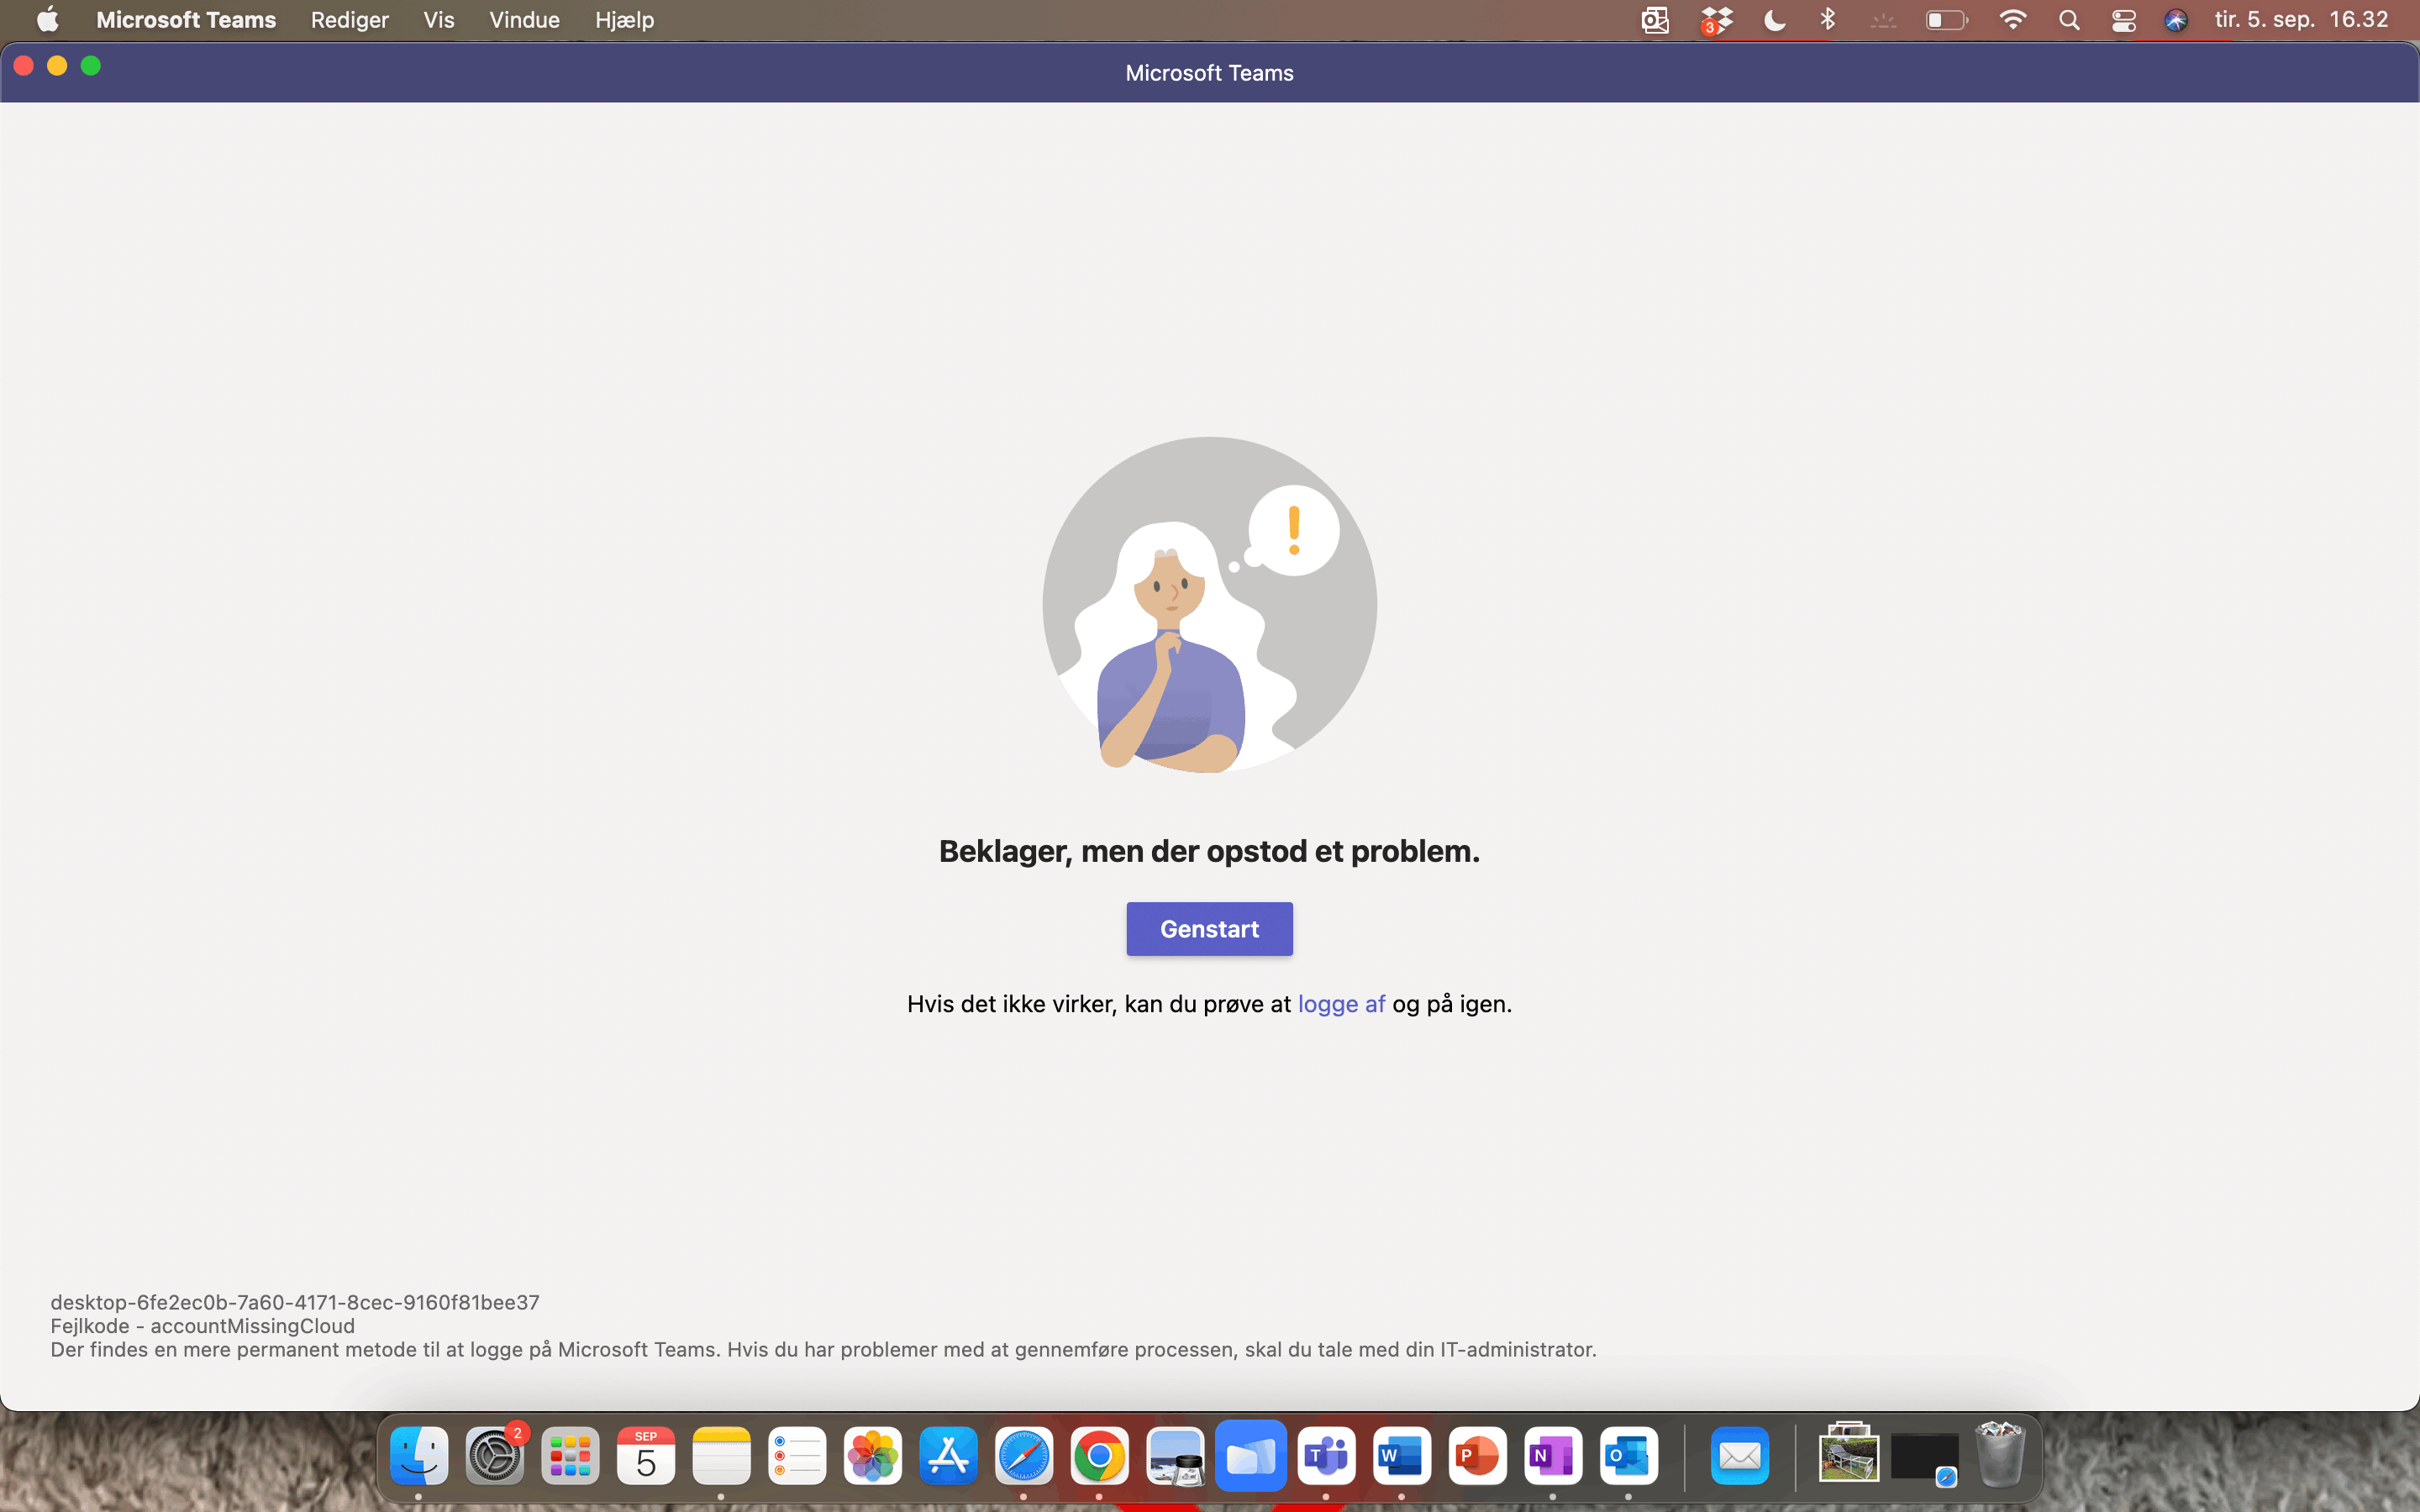Open Microsoft Teams from the Dock
Screen dimensions: 2420x1512
(x=1326, y=1456)
